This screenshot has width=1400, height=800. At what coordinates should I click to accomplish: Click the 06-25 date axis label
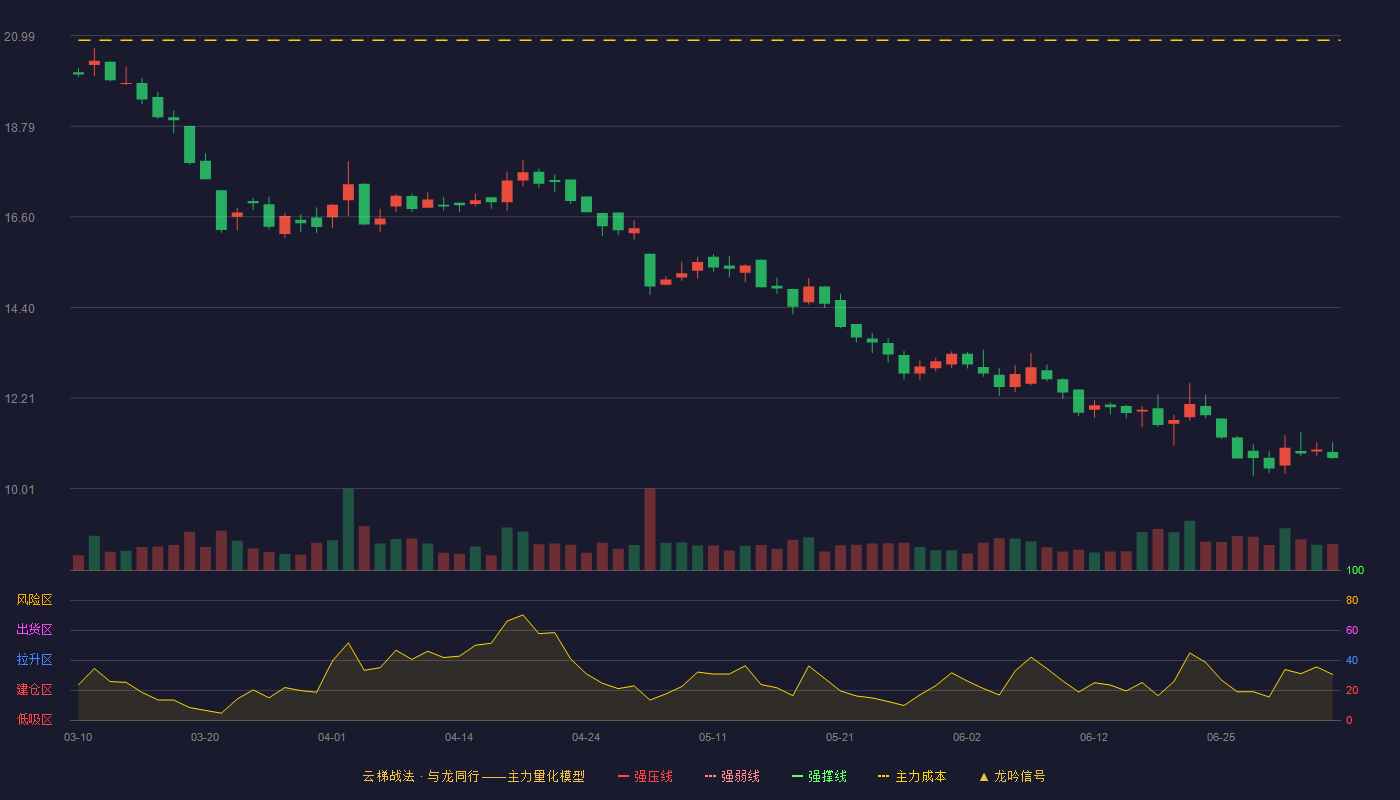[x=1221, y=737]
